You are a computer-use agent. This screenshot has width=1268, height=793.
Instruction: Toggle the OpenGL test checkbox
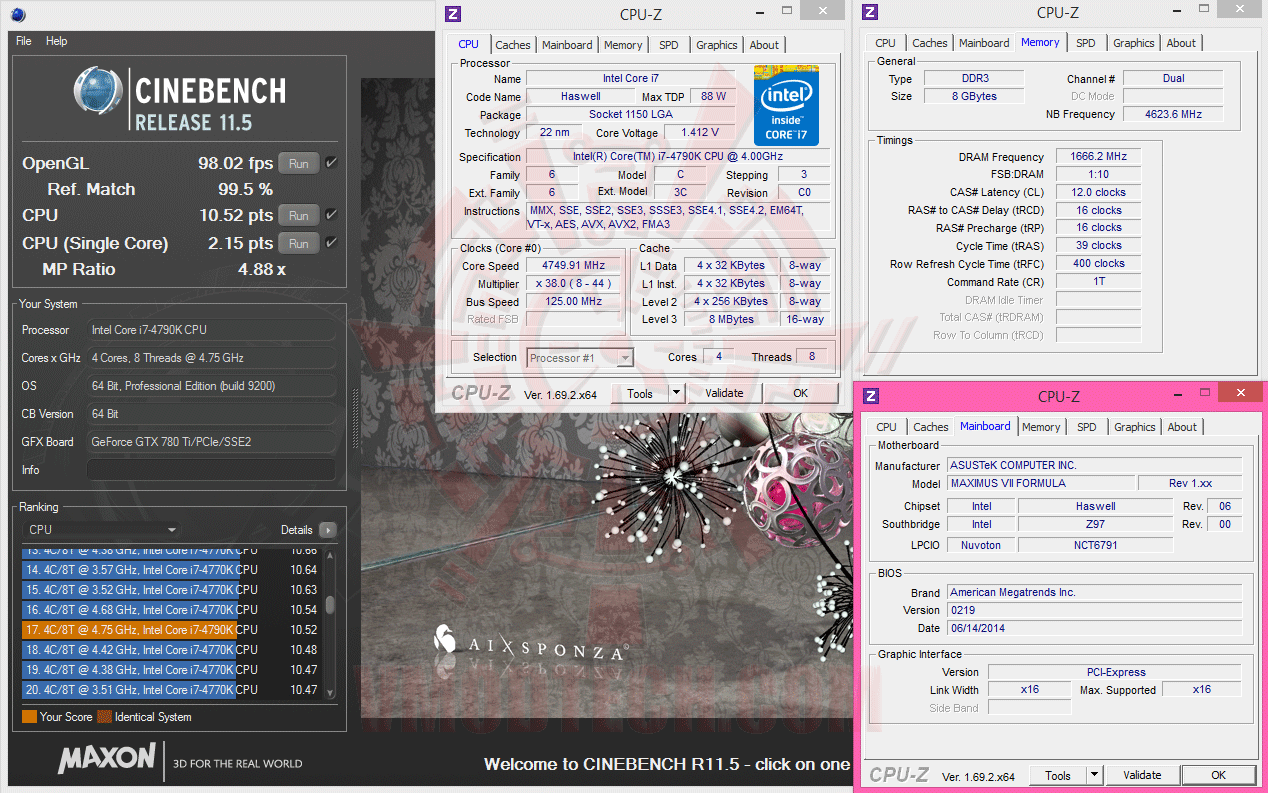click(331, 163)
